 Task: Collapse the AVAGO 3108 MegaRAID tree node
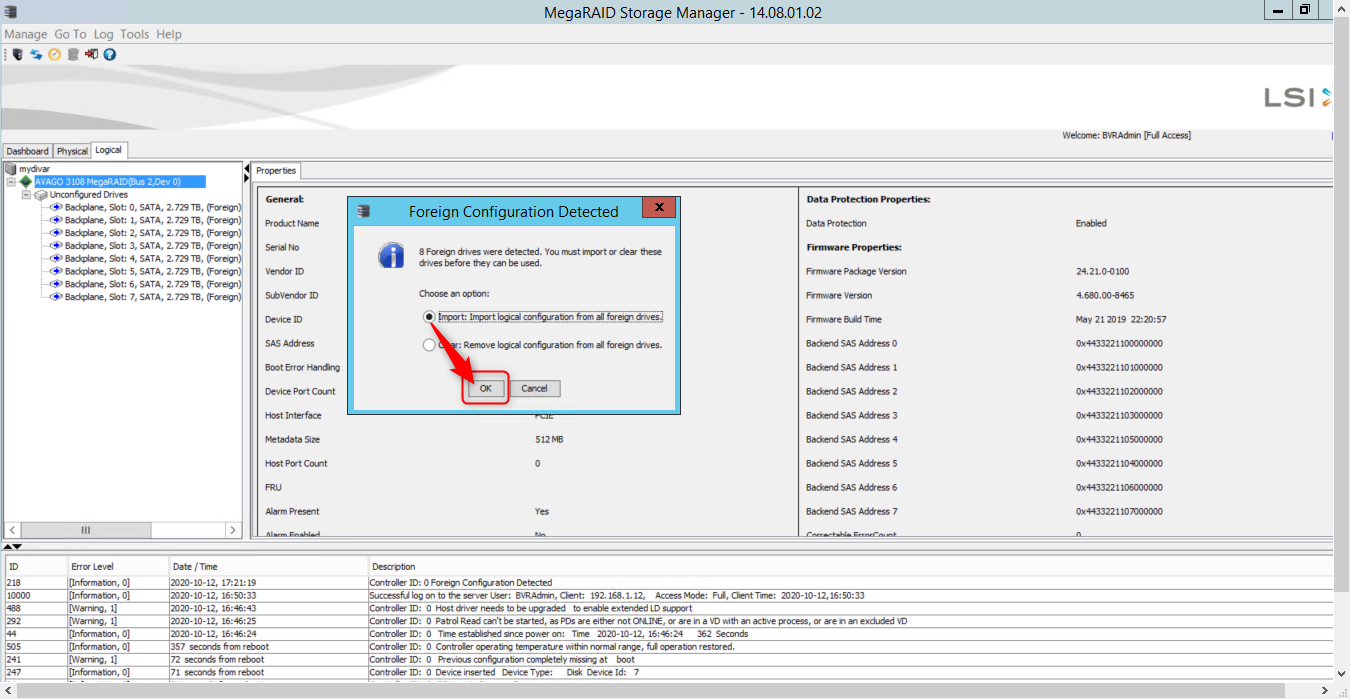click(11, 182)
